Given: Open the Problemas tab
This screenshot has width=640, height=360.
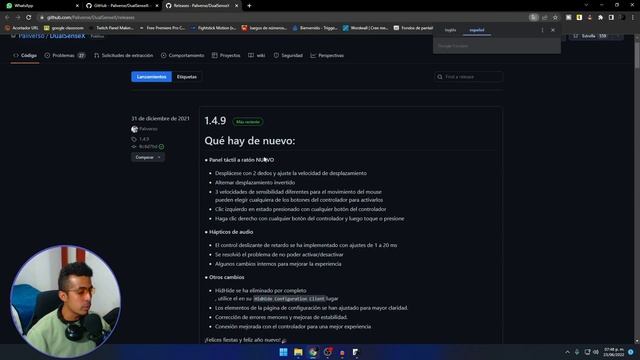Looking at the screenshot, I should [x=65, y=56].
